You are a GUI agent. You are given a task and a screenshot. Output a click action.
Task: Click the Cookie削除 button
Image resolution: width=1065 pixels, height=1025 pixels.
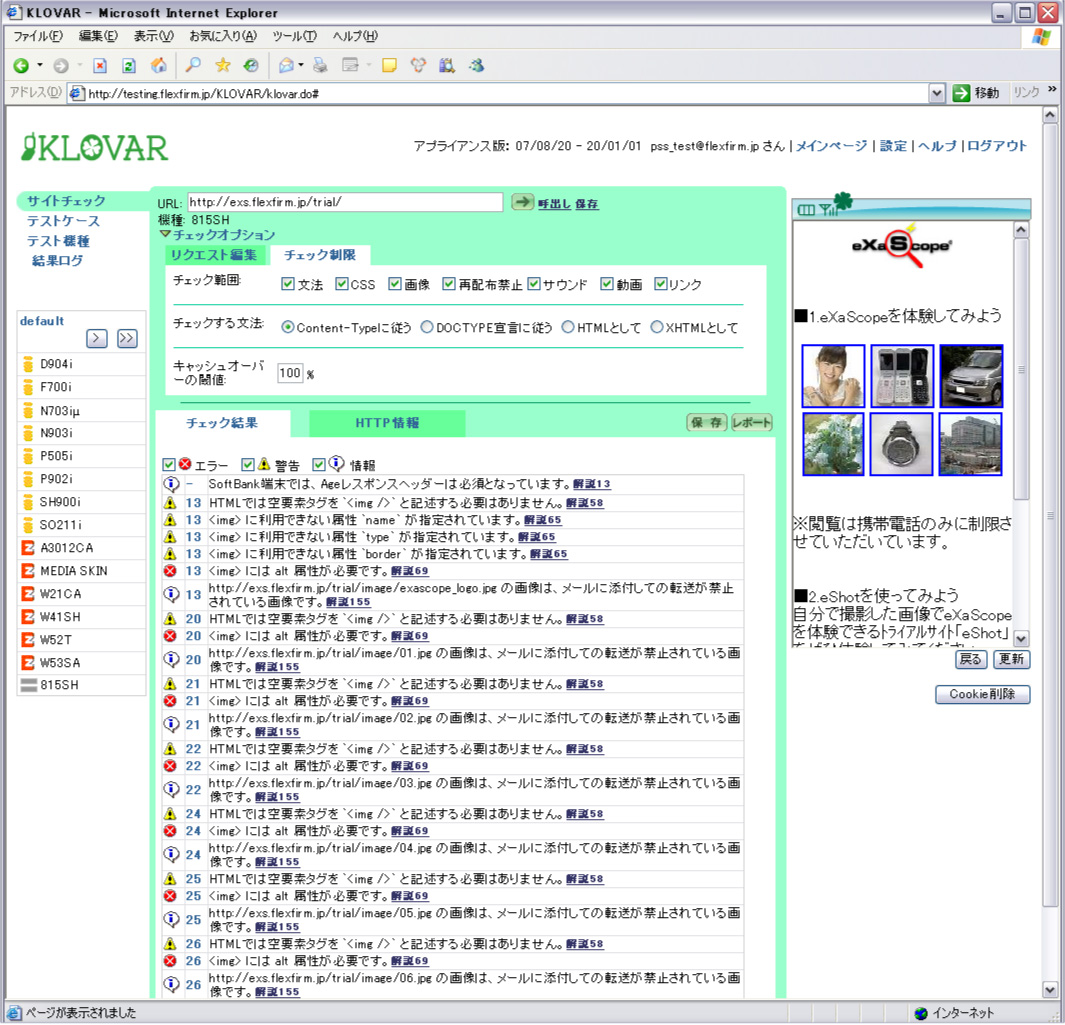pos(982,694)
